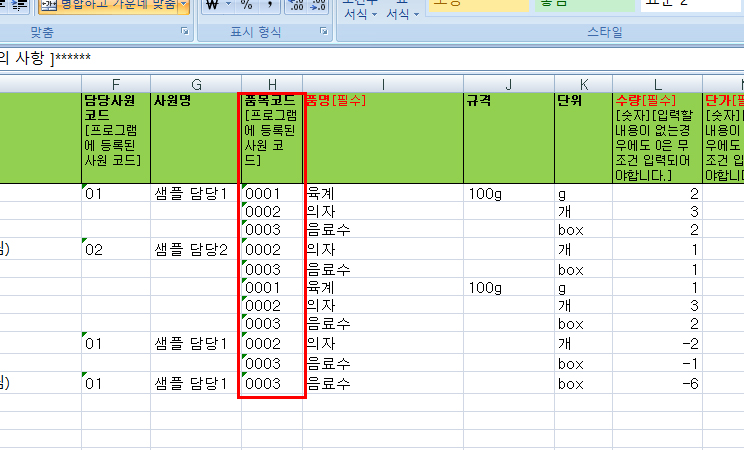Screen dimensions: 744x450
Task: Click the quantity cell showing -6
Action: point(656,383)
